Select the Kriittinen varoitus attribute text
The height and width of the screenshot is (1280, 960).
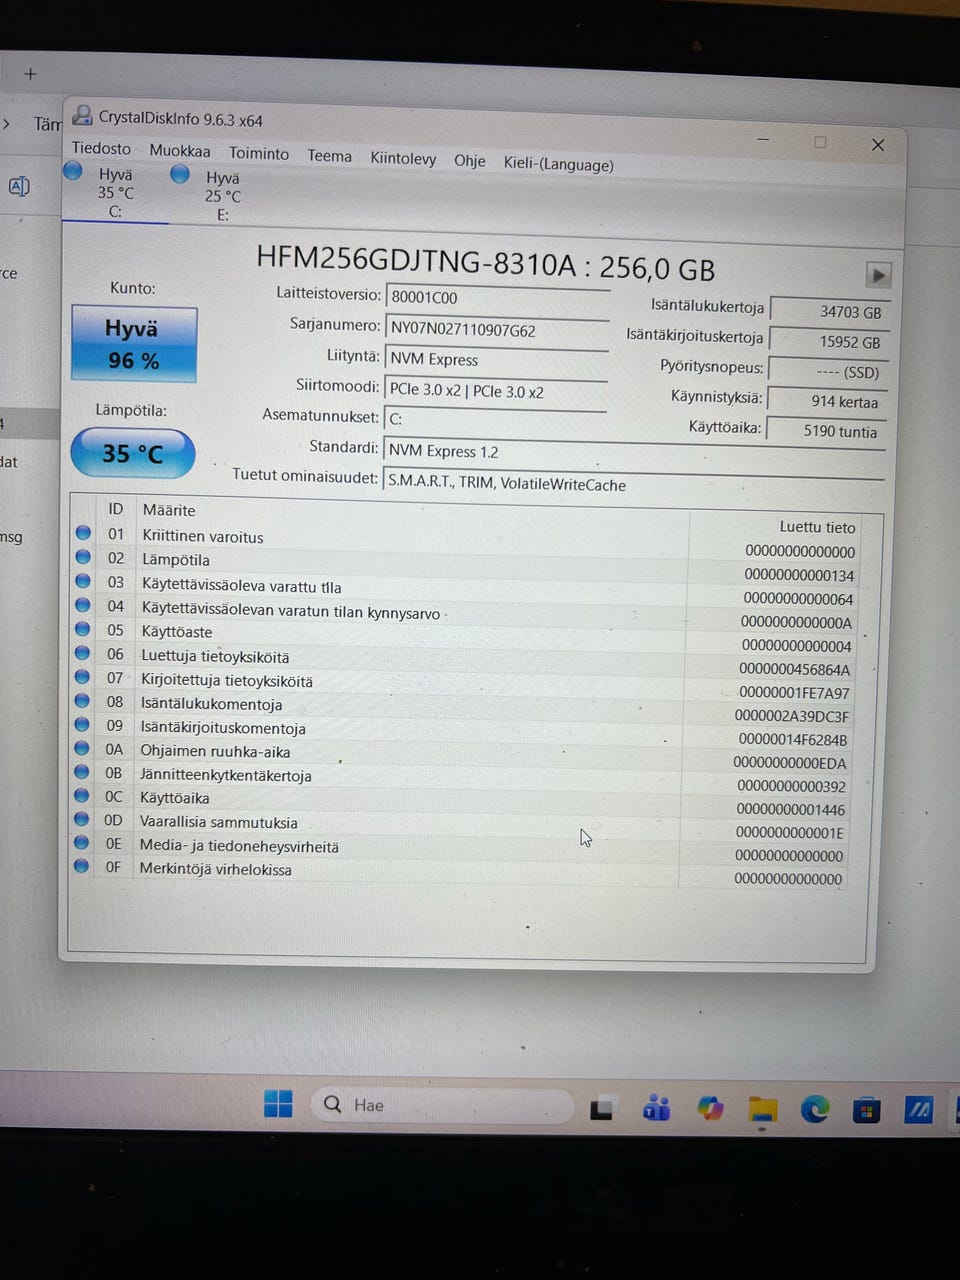pyautogui.click(x=203, y=537)
